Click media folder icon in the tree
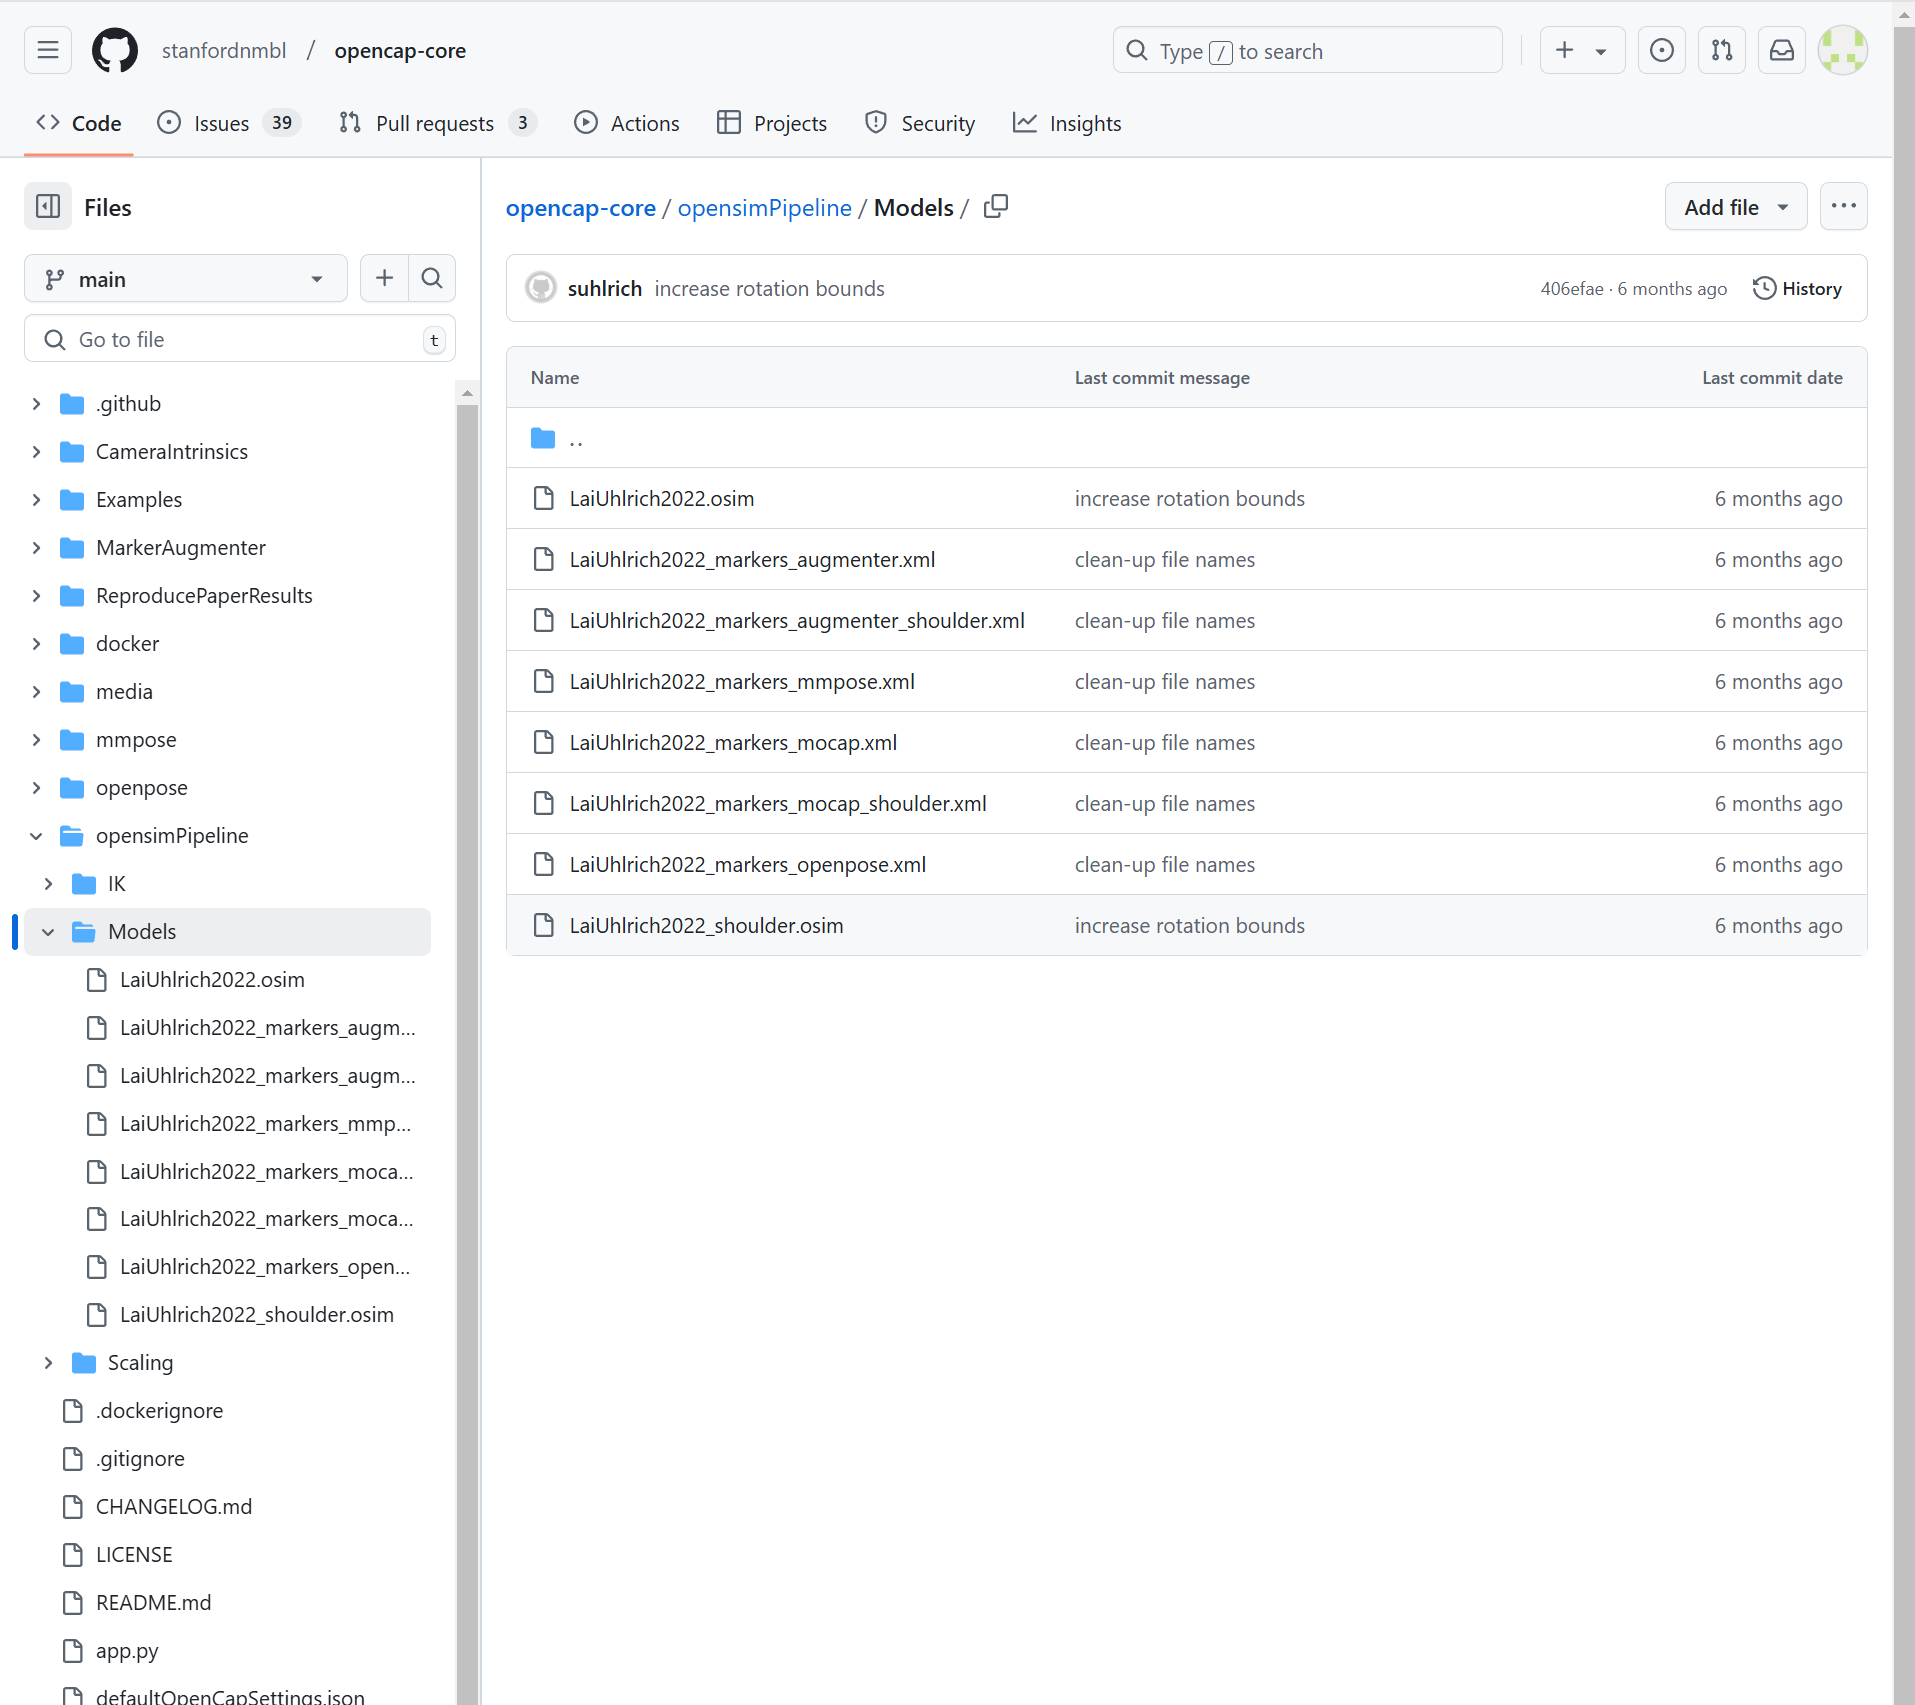The width and height of the screenshot is (1915, 1705). tap(72, 692)
